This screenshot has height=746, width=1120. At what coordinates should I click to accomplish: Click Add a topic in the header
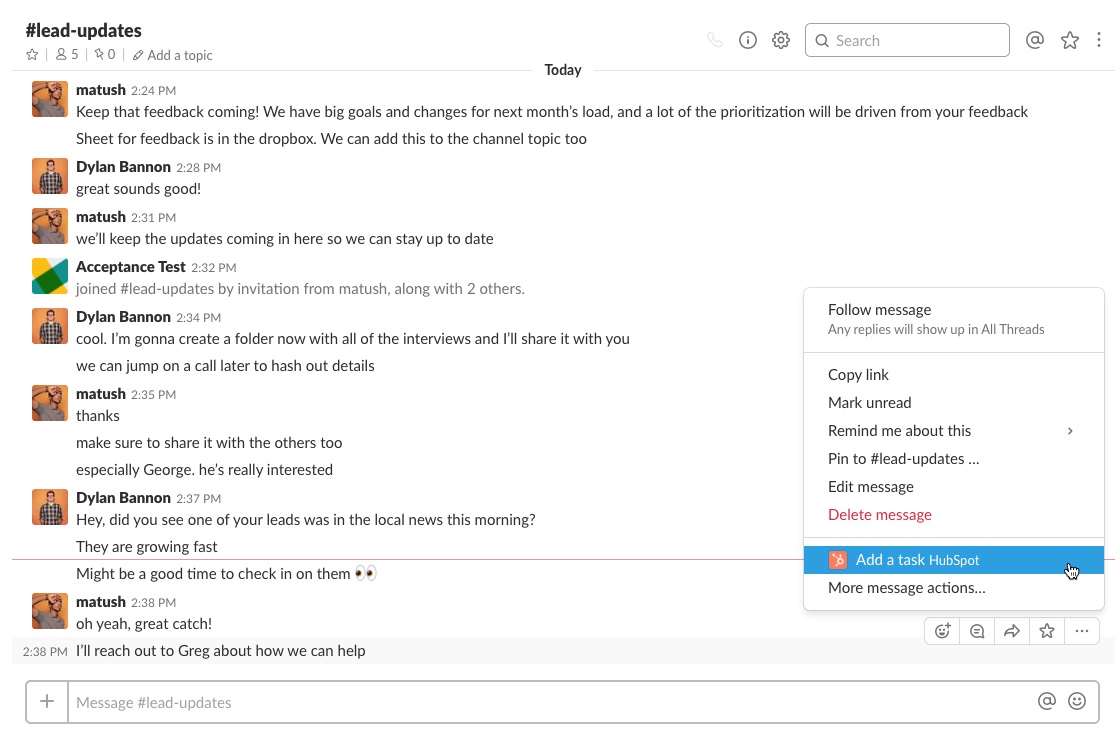coord(179,55)
